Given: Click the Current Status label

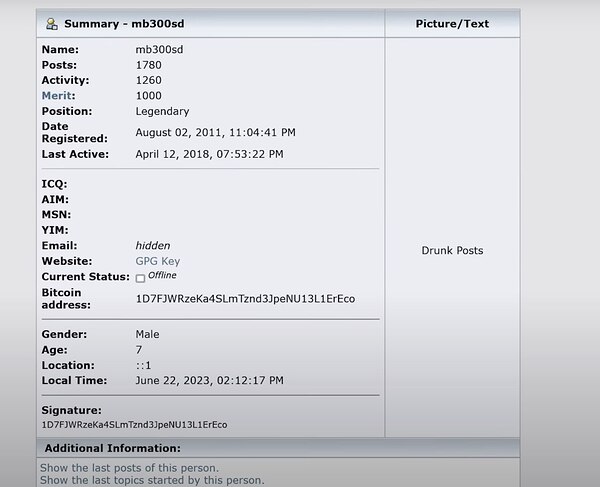Looking at the screenshot, I should (86, 277).
